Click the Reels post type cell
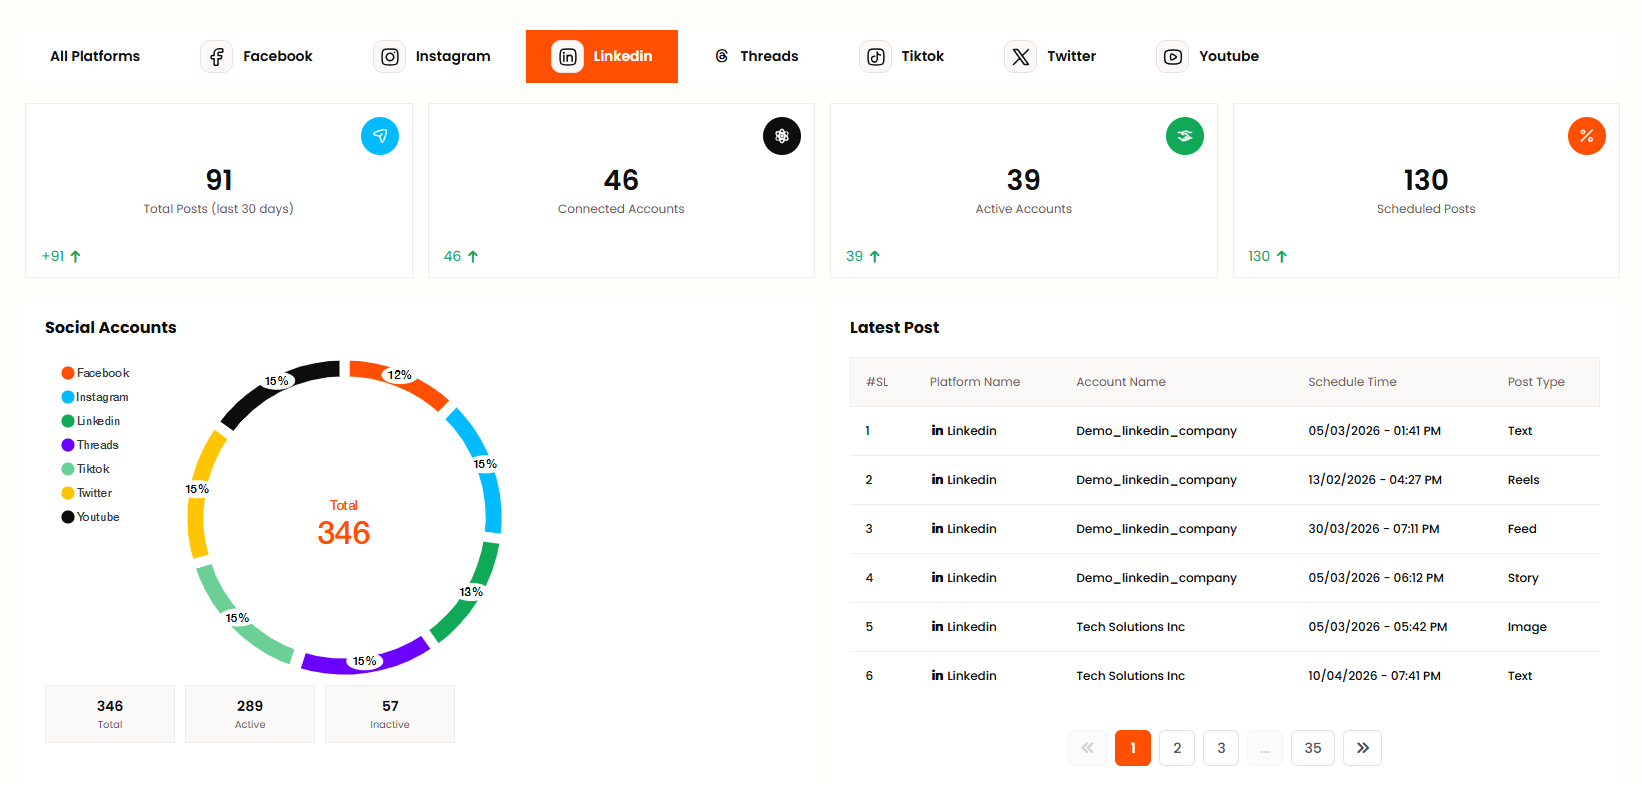This screenshot has width=1643, height=786. 1523,480
